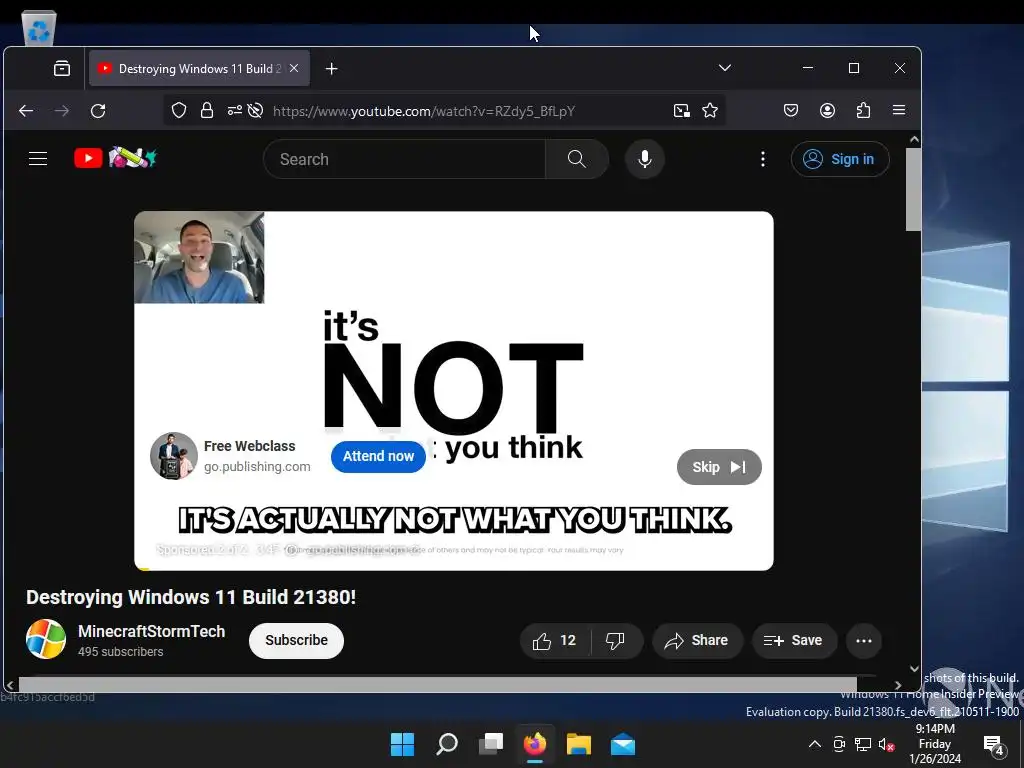
Task: Open YouTube settings three-dot menu
Action: (x=763, y=159)
